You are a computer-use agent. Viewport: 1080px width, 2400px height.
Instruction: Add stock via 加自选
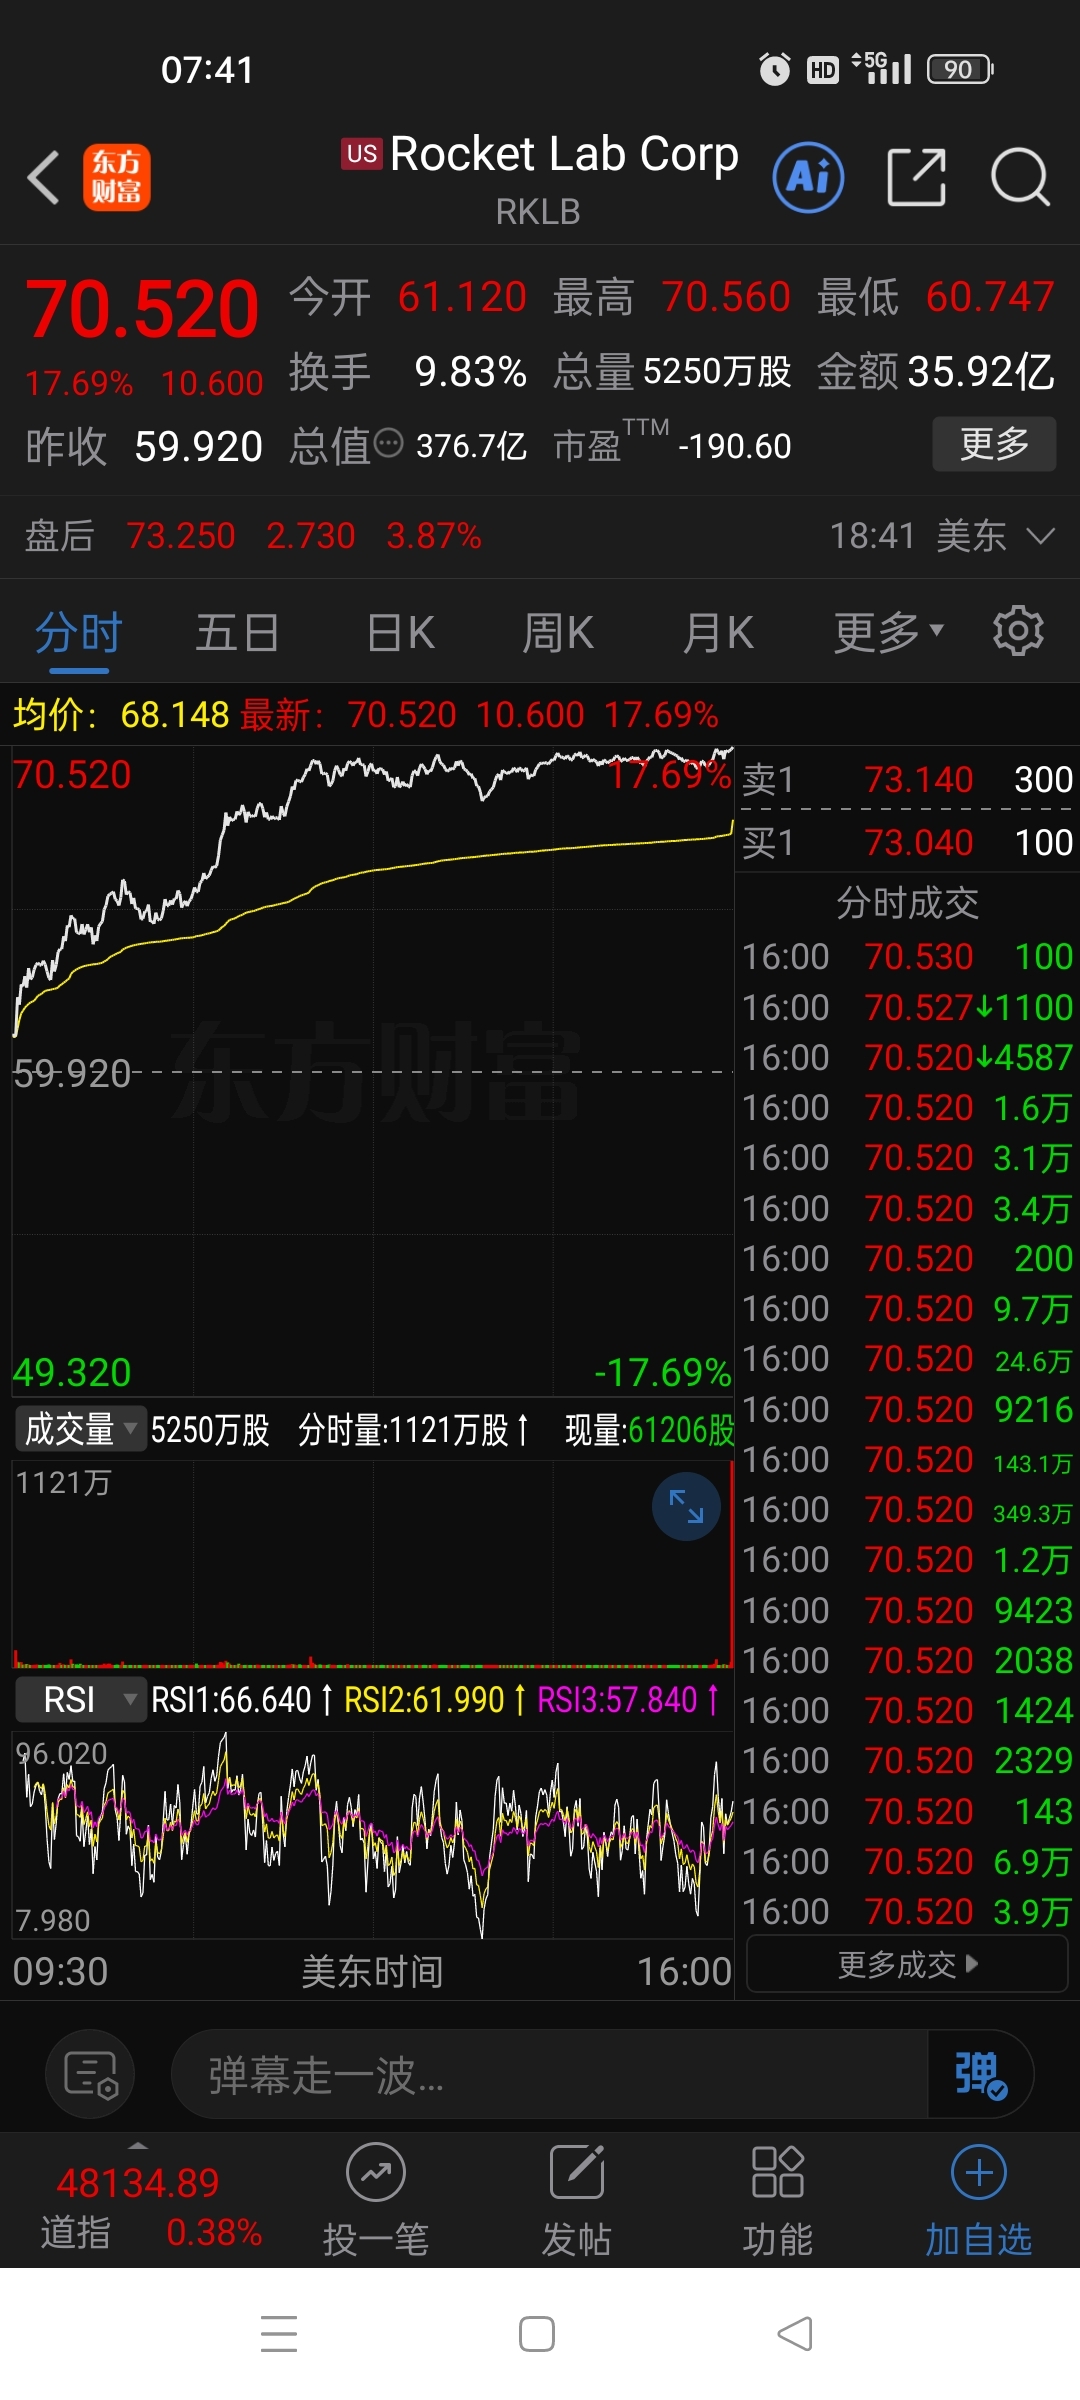[978, 2200]
